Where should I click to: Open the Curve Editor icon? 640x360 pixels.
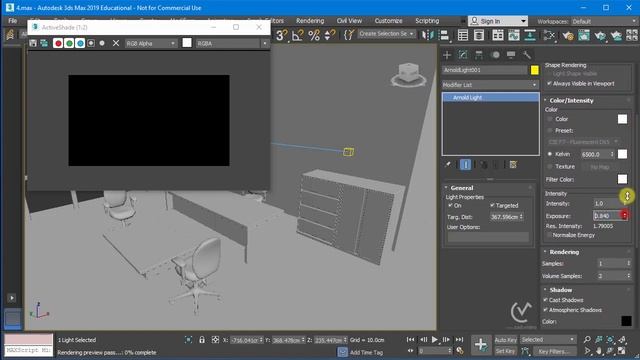[x=514, y=35]
